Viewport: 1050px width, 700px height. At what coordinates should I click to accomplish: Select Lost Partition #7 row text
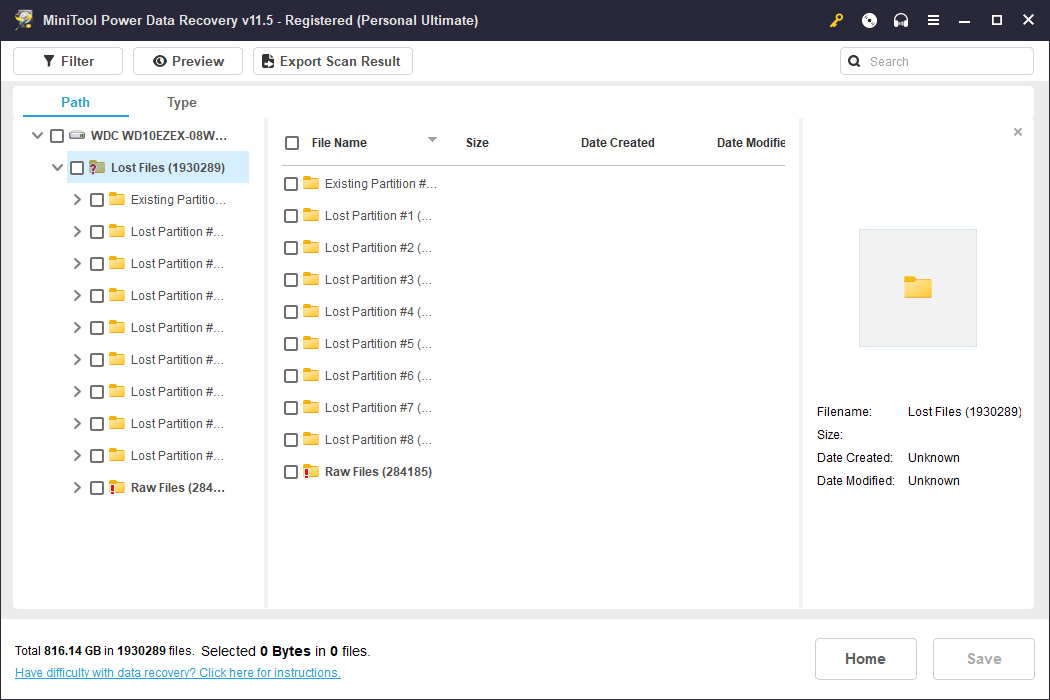click(378, 407)
